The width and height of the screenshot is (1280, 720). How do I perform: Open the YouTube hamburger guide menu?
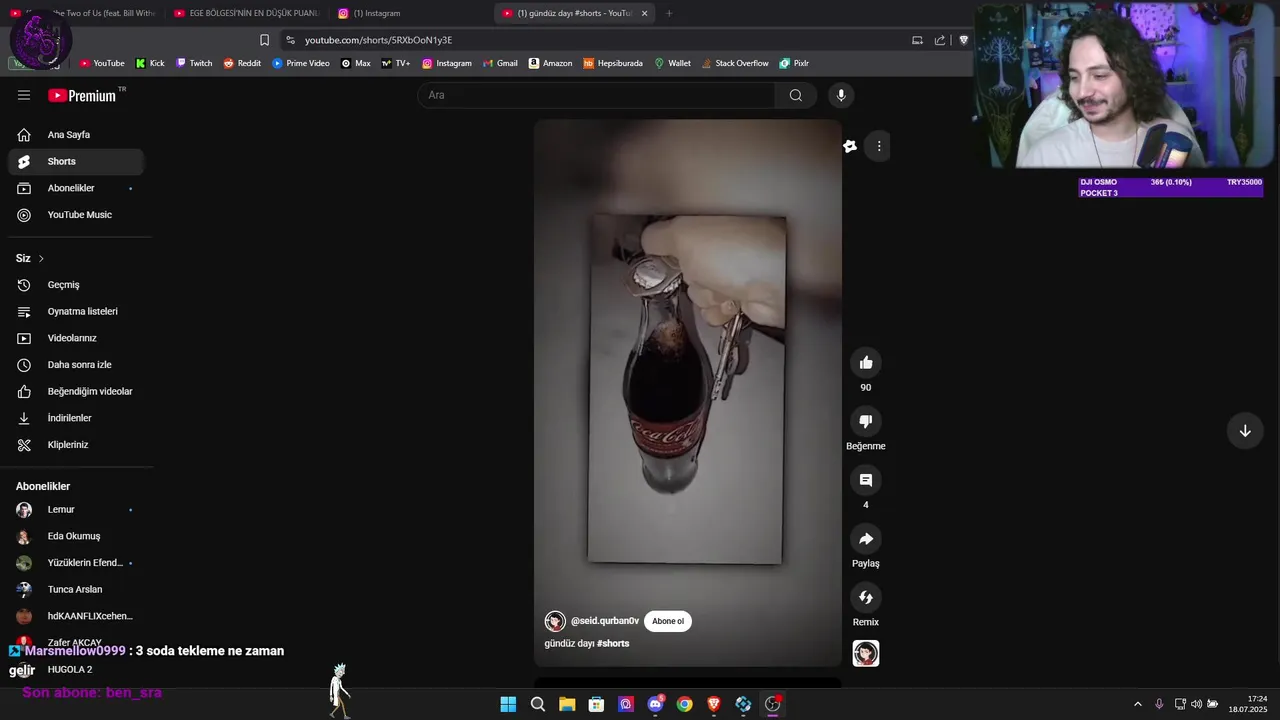(24, 95)
